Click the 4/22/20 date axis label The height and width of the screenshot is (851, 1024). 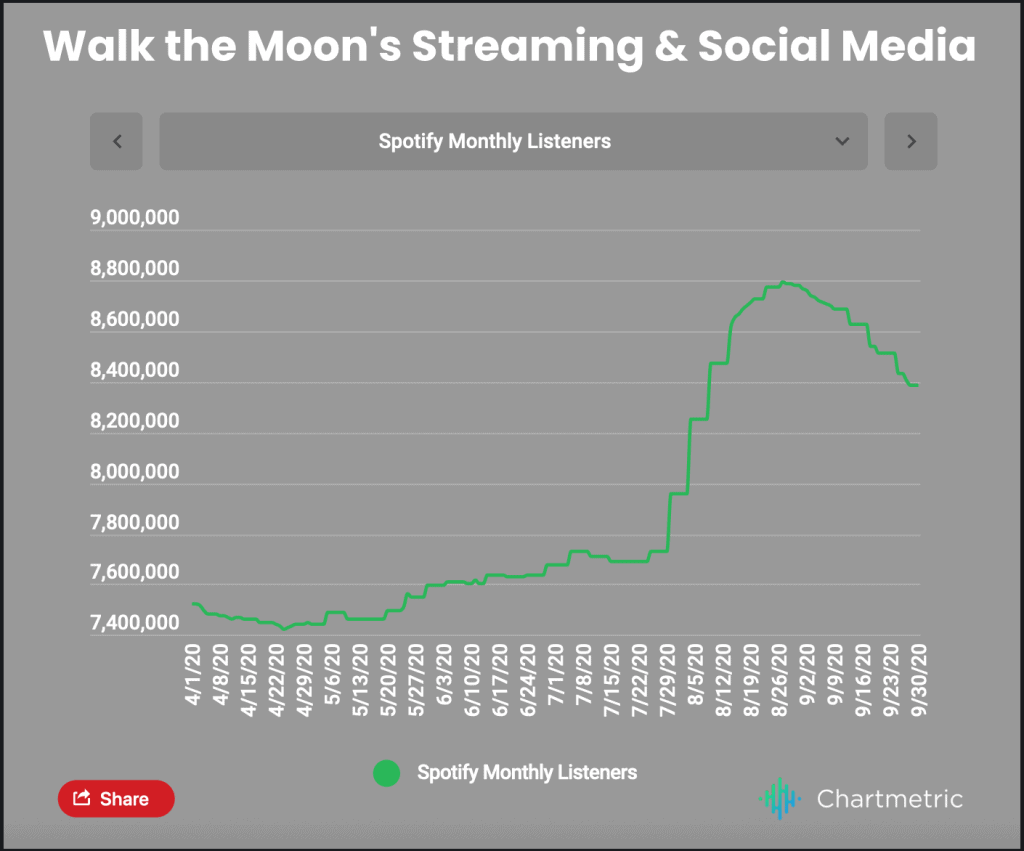tap(277, 680)
